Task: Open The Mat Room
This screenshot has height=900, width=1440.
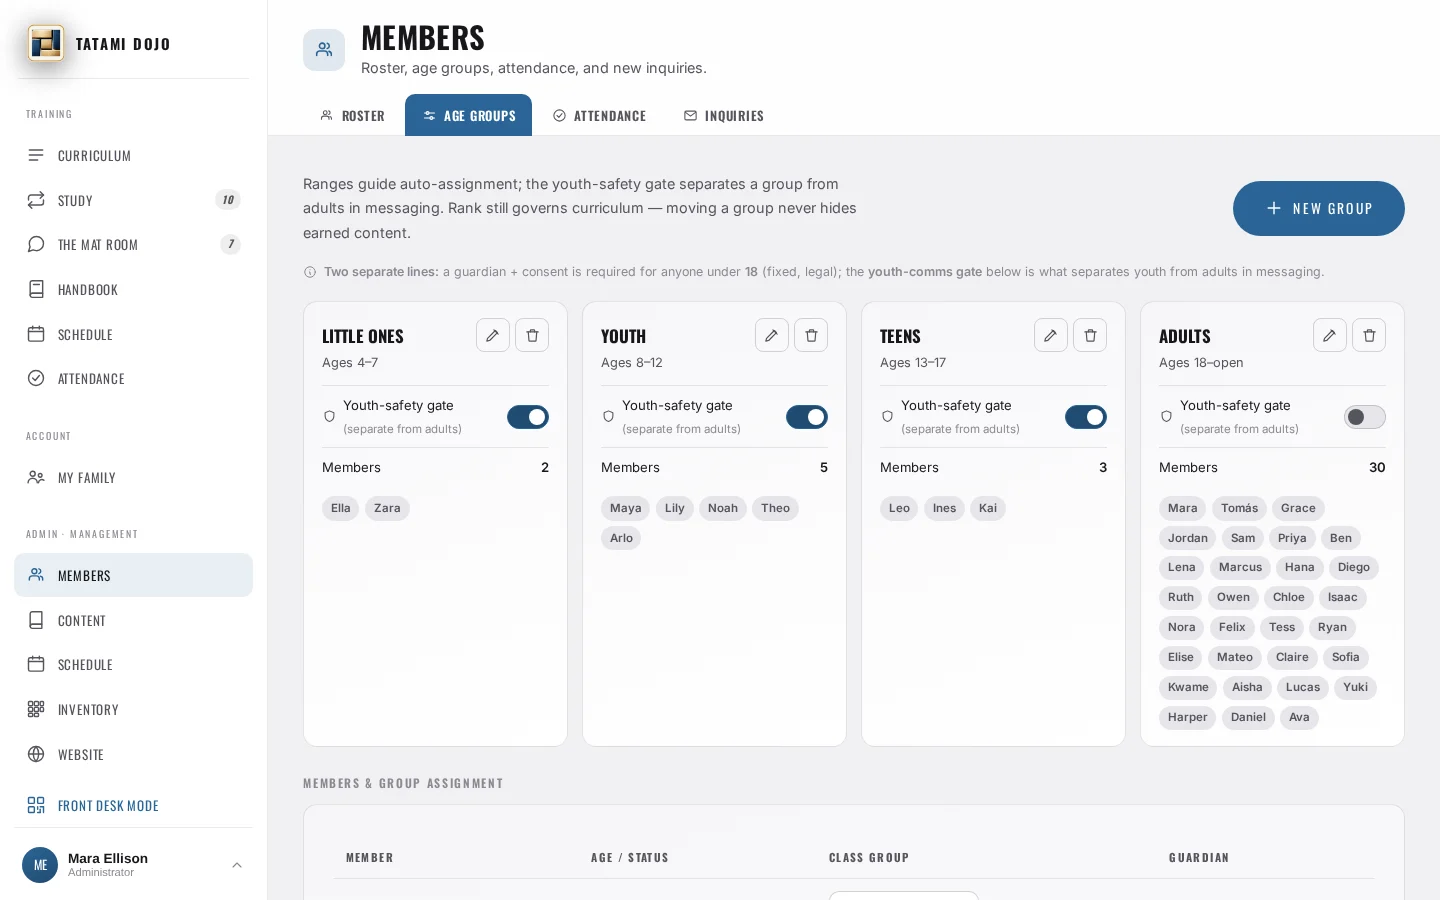Action: pos(133,244)
